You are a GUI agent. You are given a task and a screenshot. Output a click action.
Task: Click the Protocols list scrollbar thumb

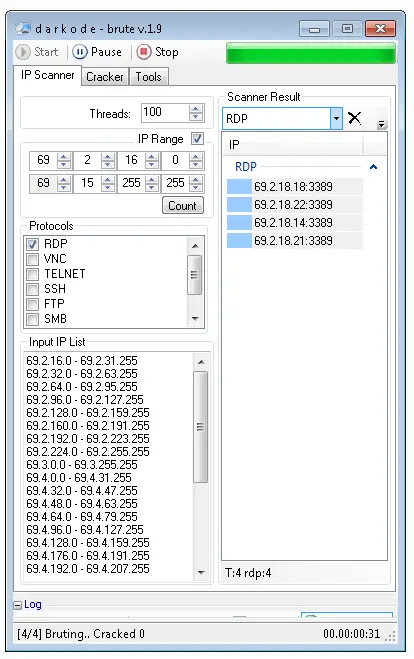click(194, 274)
